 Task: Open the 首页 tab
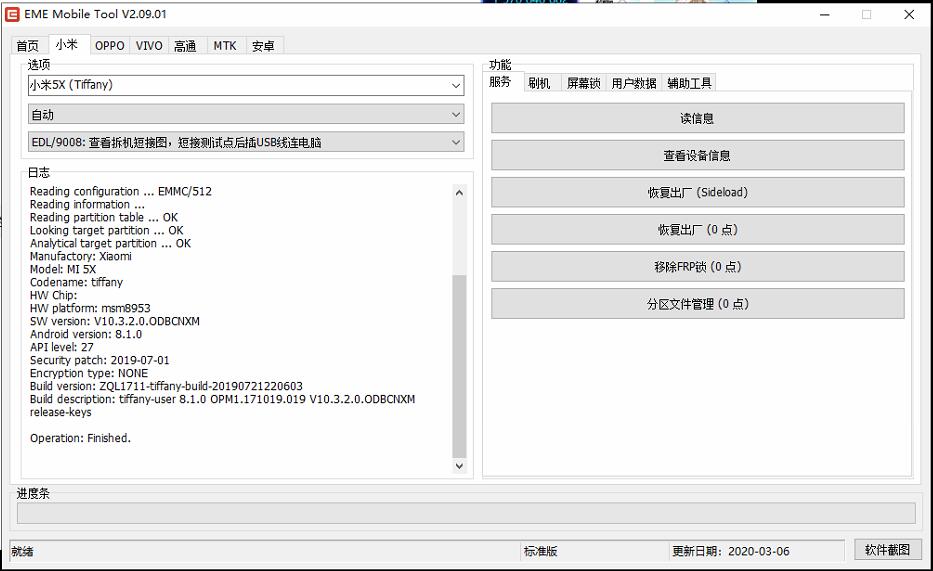coord(27,46)
